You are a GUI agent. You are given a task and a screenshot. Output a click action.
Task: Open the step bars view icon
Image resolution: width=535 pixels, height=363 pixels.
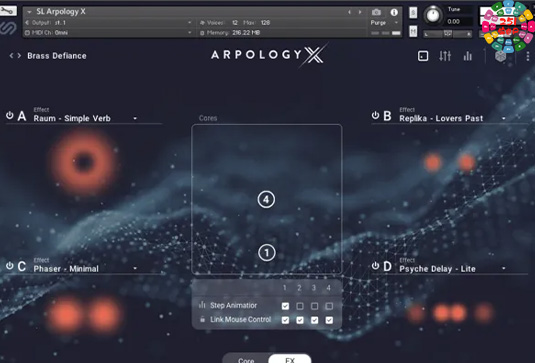click(x=467, y=56)
